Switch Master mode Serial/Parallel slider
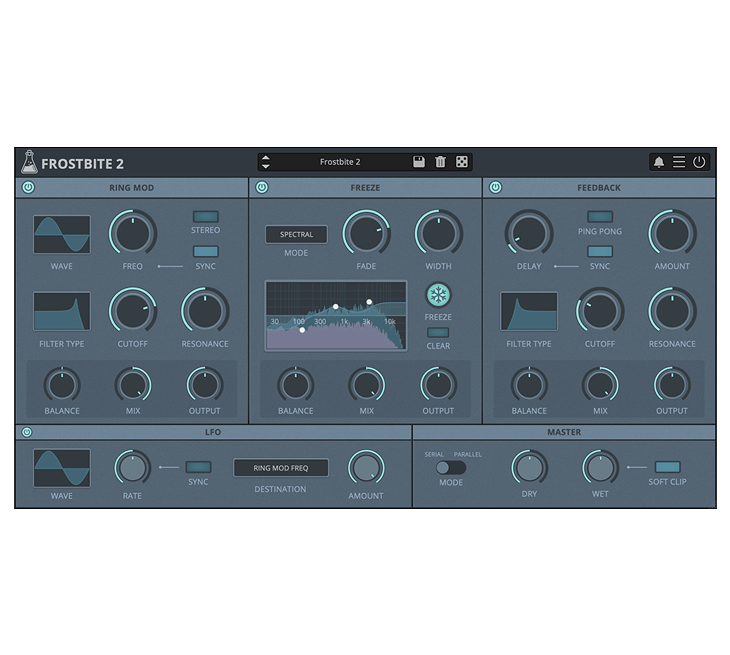Image resolution: width=730 pixels, height=655 pixels. click(451, 467)
